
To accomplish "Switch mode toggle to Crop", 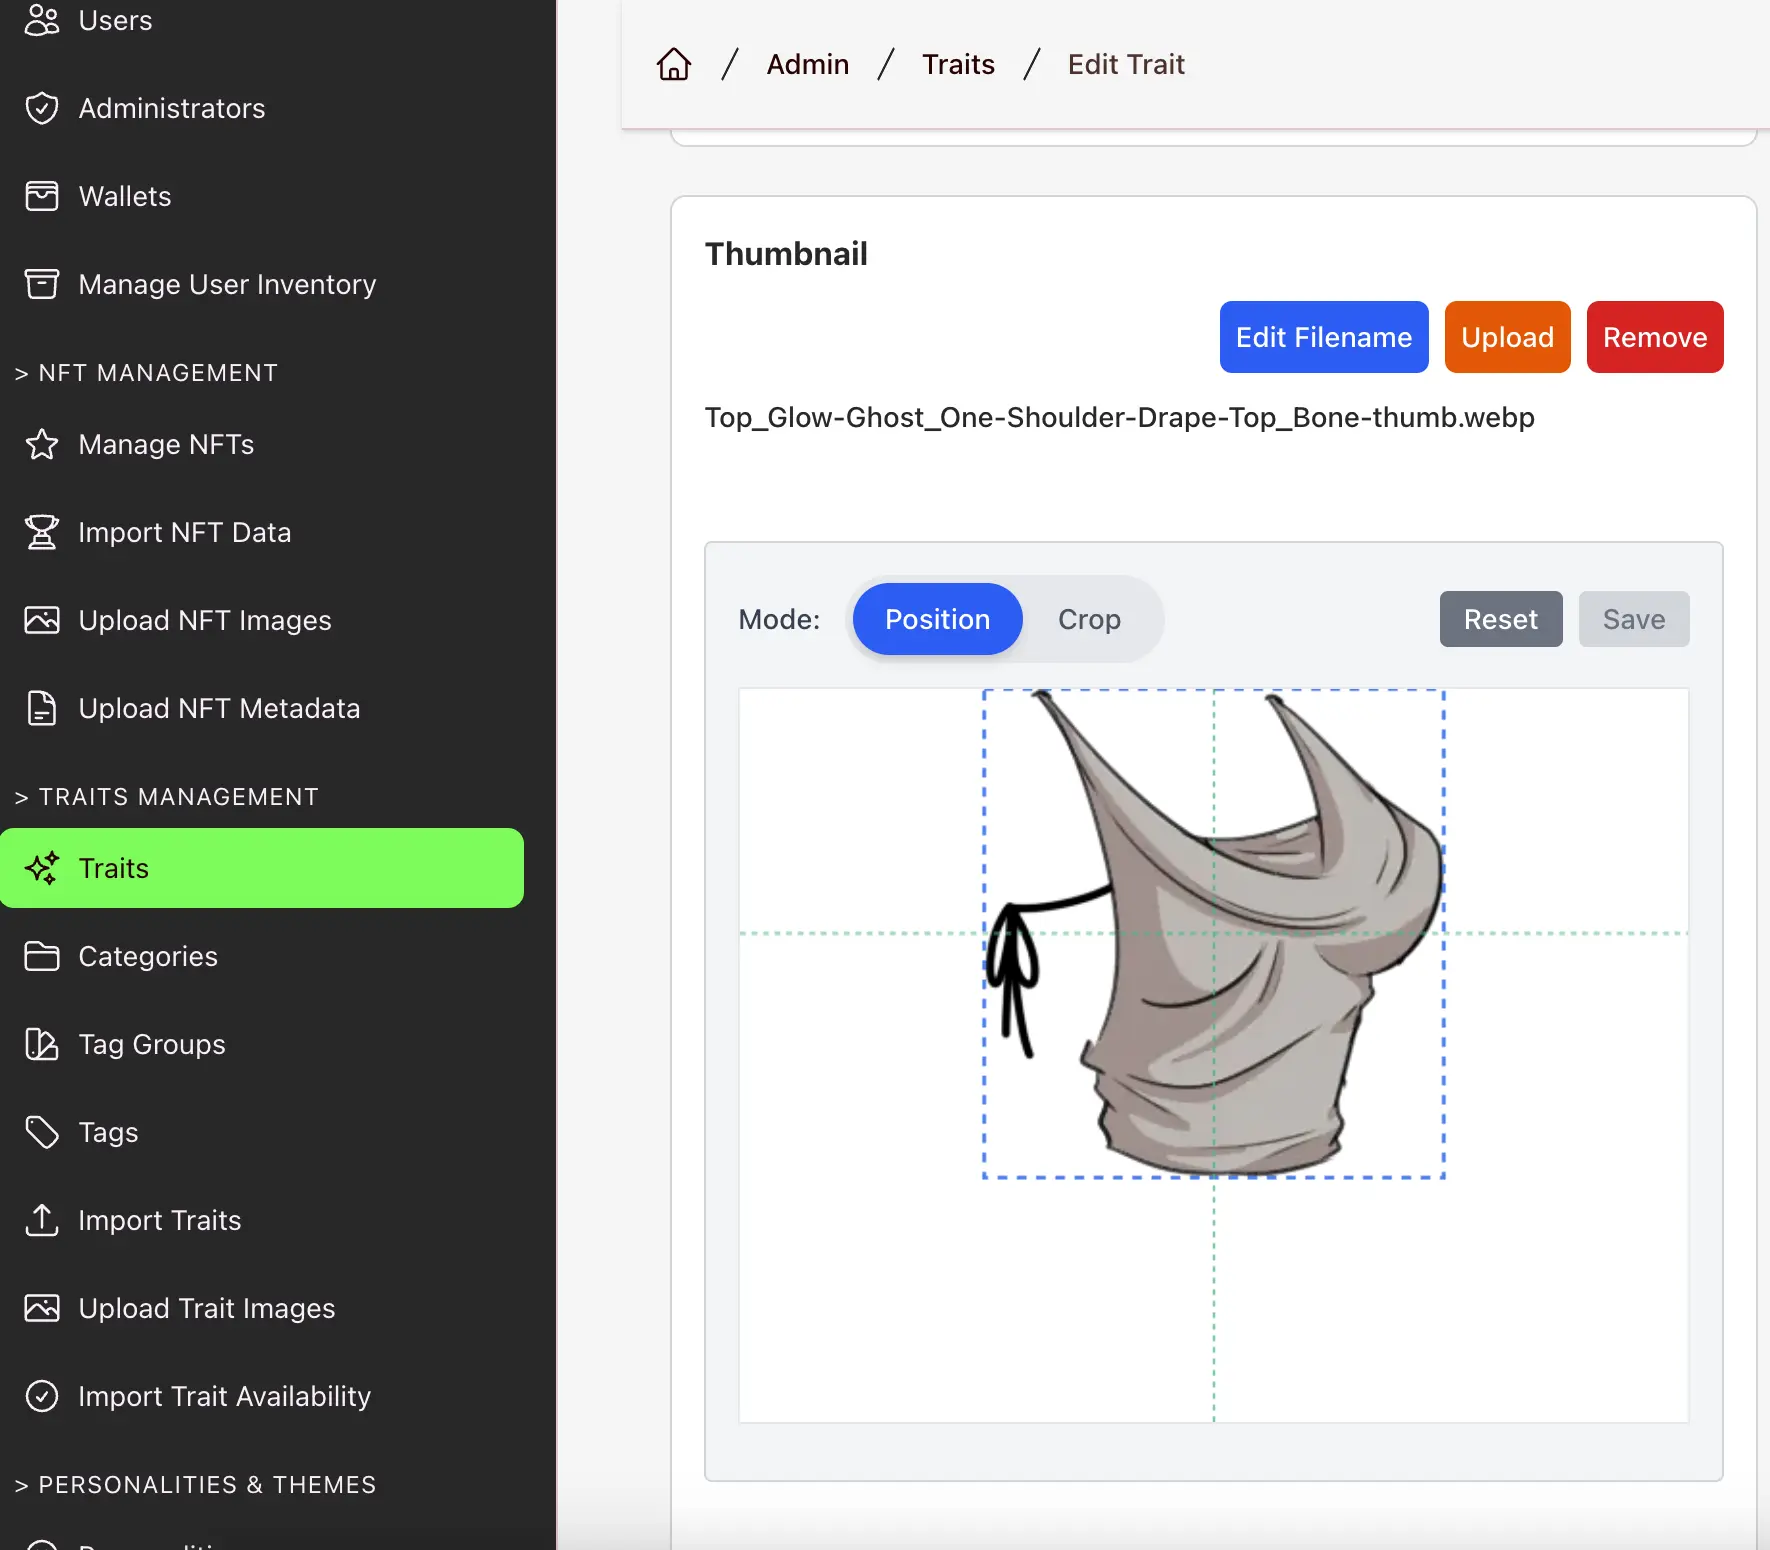I will [x=1089, y=620].
